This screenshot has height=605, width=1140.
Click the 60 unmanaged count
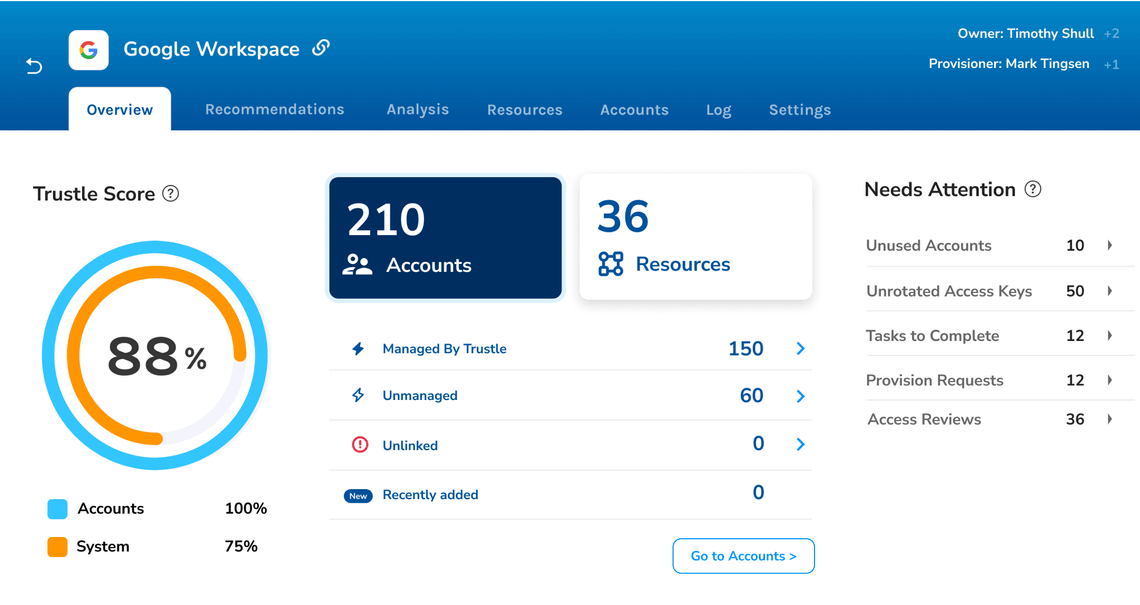tap(752, 396)
